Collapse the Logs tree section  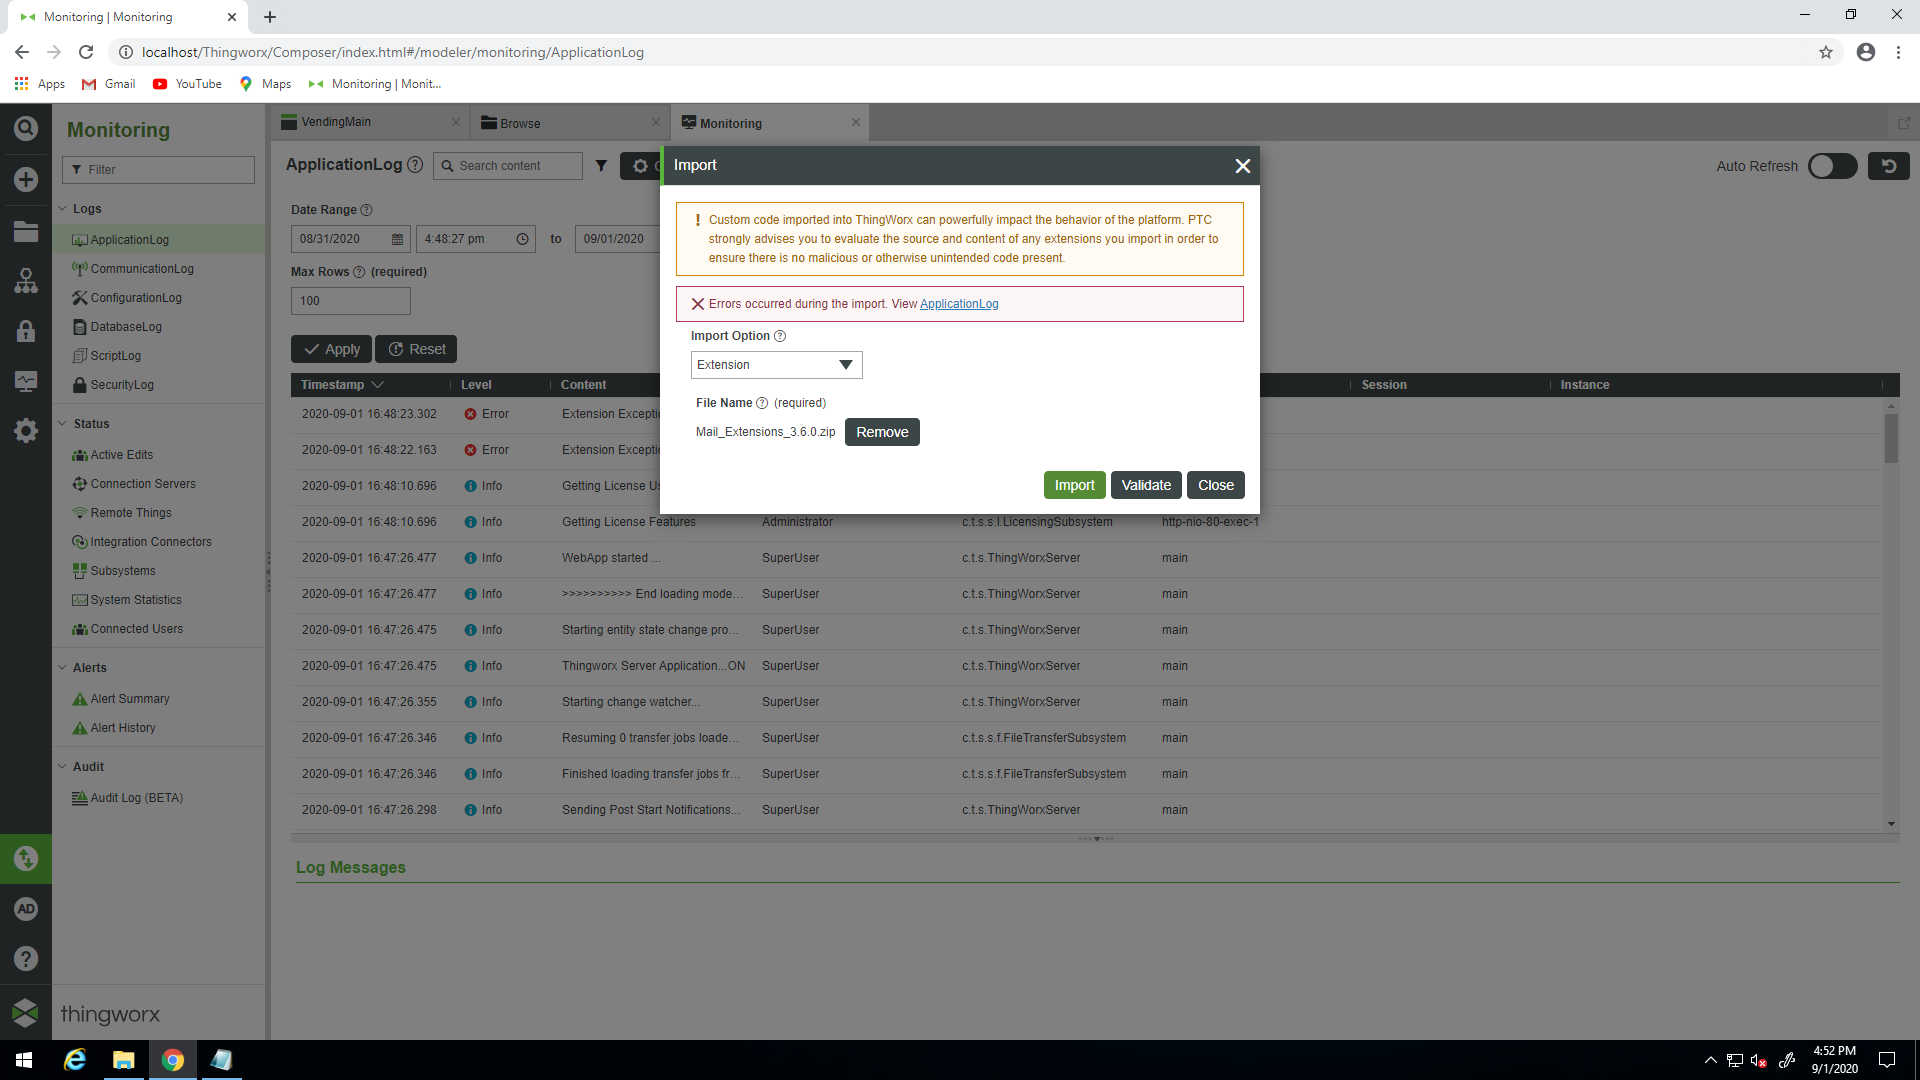point(62,209)
